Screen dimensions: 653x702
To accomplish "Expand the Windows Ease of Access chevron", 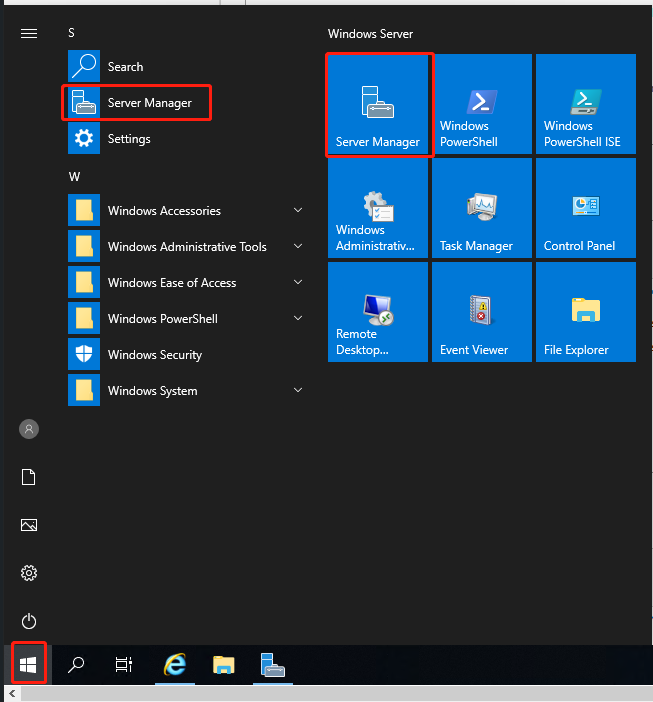I will click(298, 282).
